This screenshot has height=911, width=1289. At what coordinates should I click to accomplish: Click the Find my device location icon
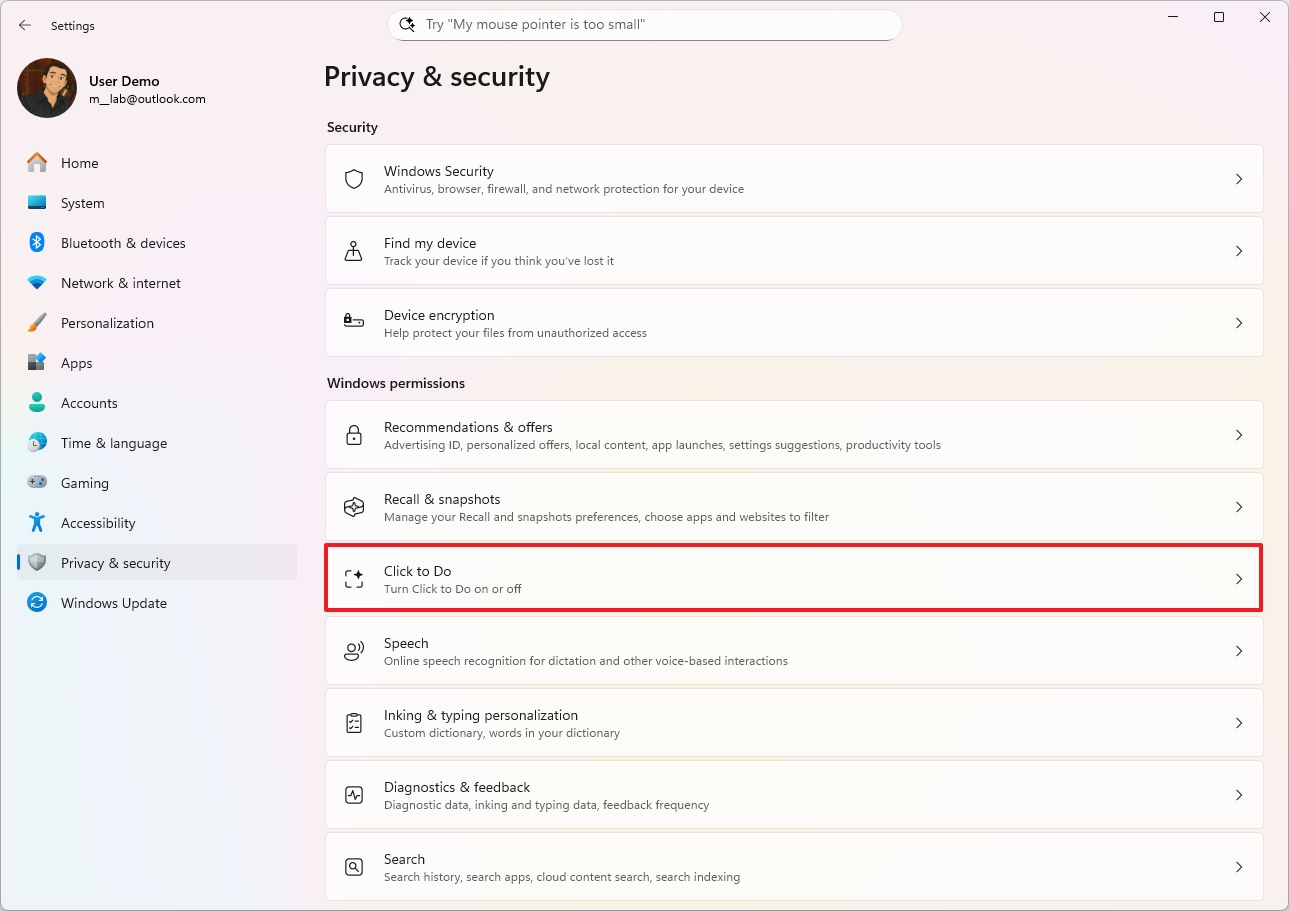(353, 251)
